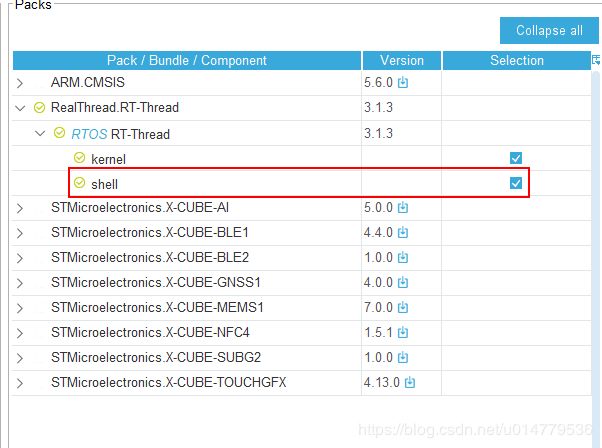
Task: Select the STMicroelectronics.X-CUBE-MEMS1 row text
Action: pyautogui.click(x=157, y=307)
